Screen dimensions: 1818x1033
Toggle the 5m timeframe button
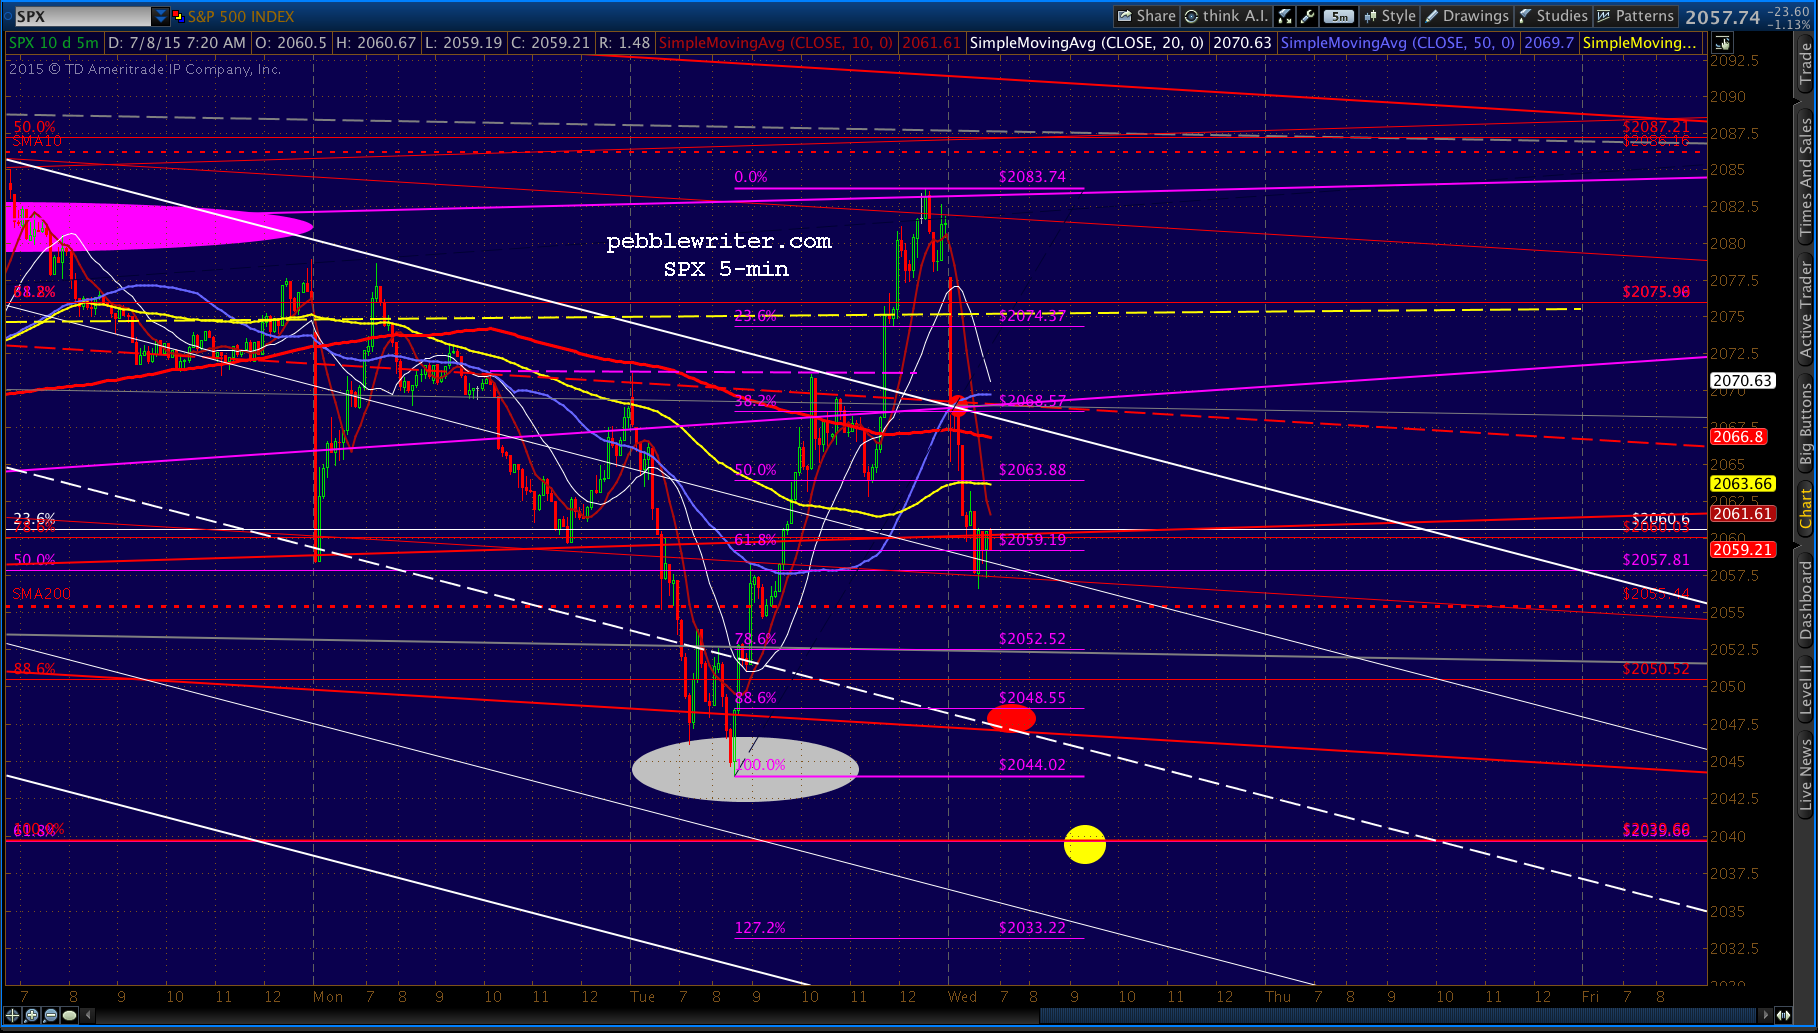(x=1339, y=16)
